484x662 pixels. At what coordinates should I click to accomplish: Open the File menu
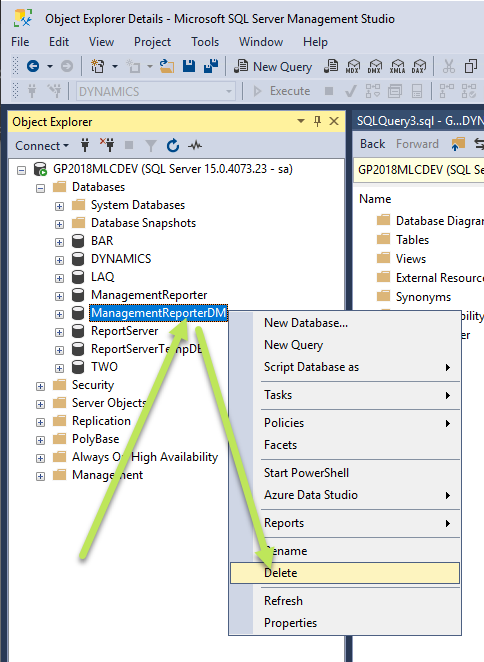20,42
